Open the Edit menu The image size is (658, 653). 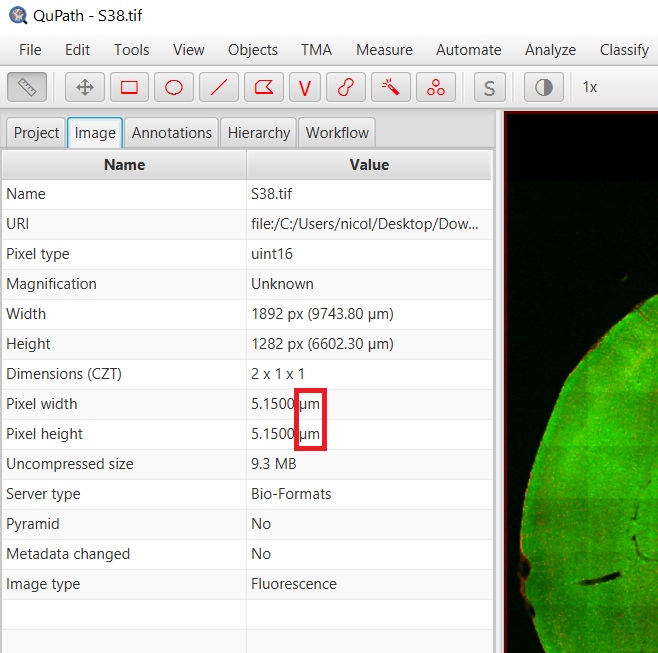click(77, 50)
